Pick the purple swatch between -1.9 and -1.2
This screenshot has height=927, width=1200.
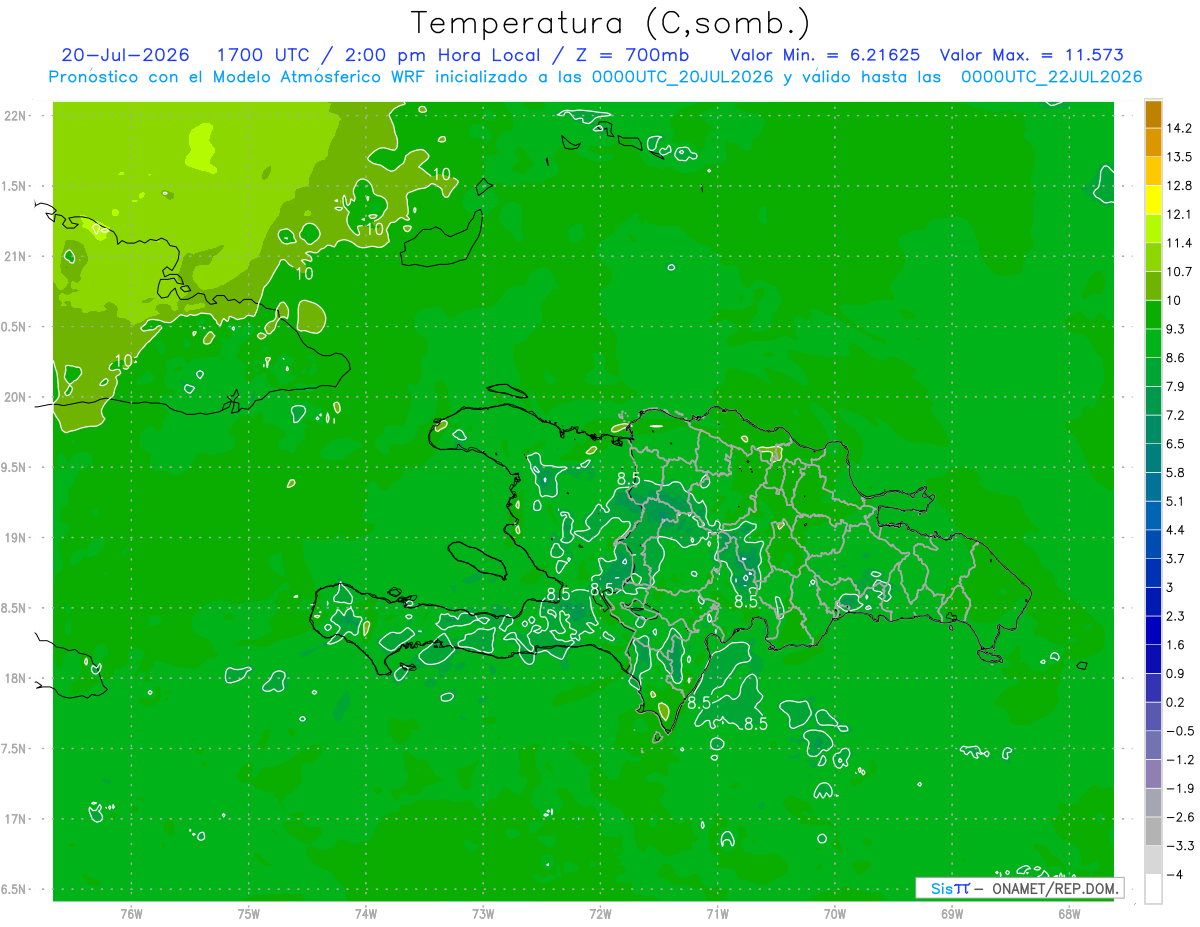click(1153, 774)
